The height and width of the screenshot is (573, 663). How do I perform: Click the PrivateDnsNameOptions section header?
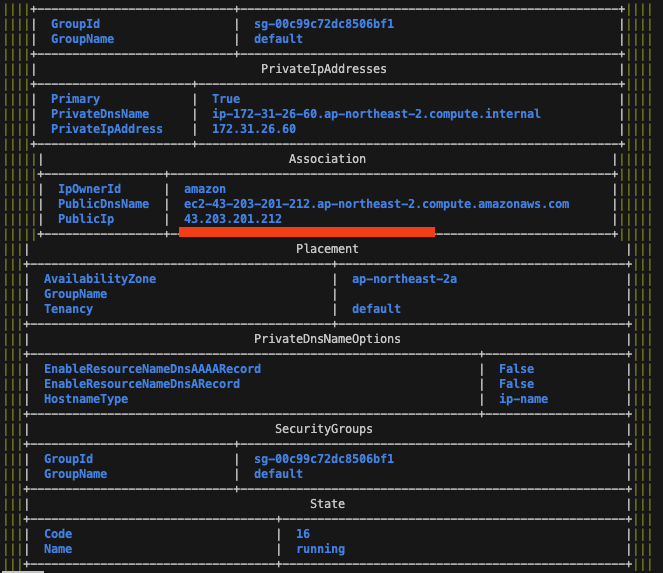(327, 339)
